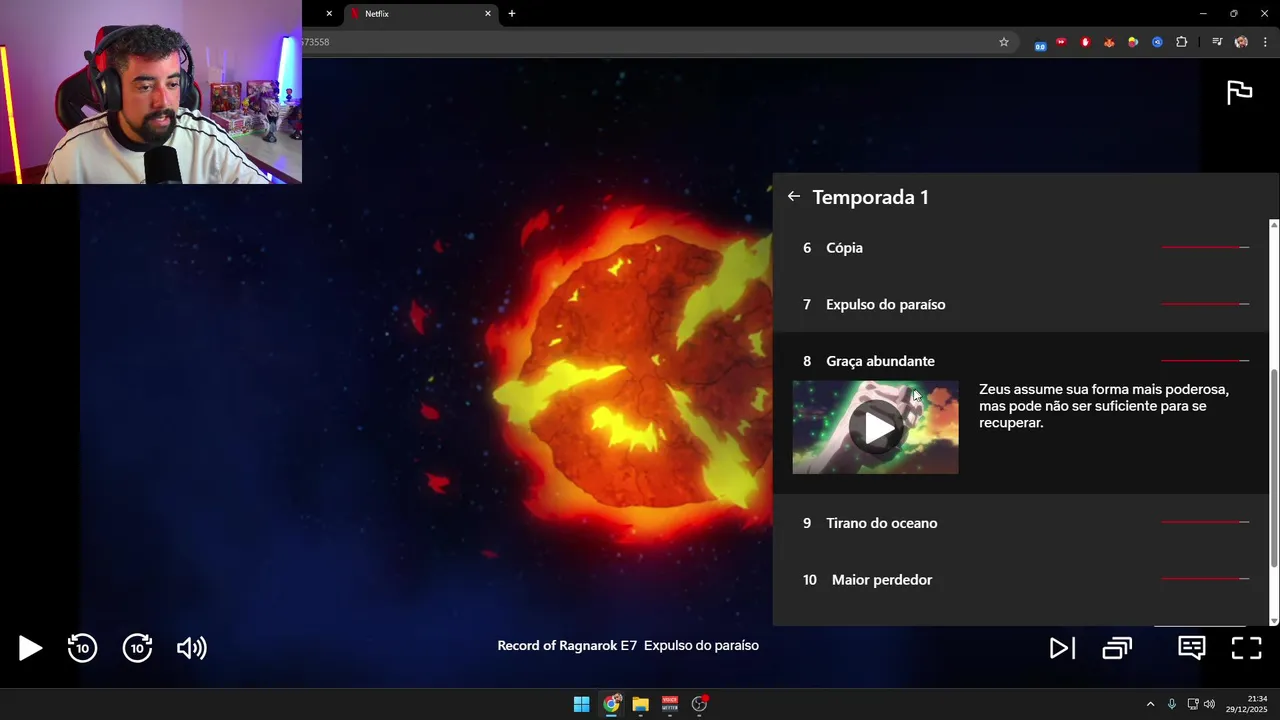1280x720 pixels.
Task: Show hidden system tray icons
Action: 1150,704
